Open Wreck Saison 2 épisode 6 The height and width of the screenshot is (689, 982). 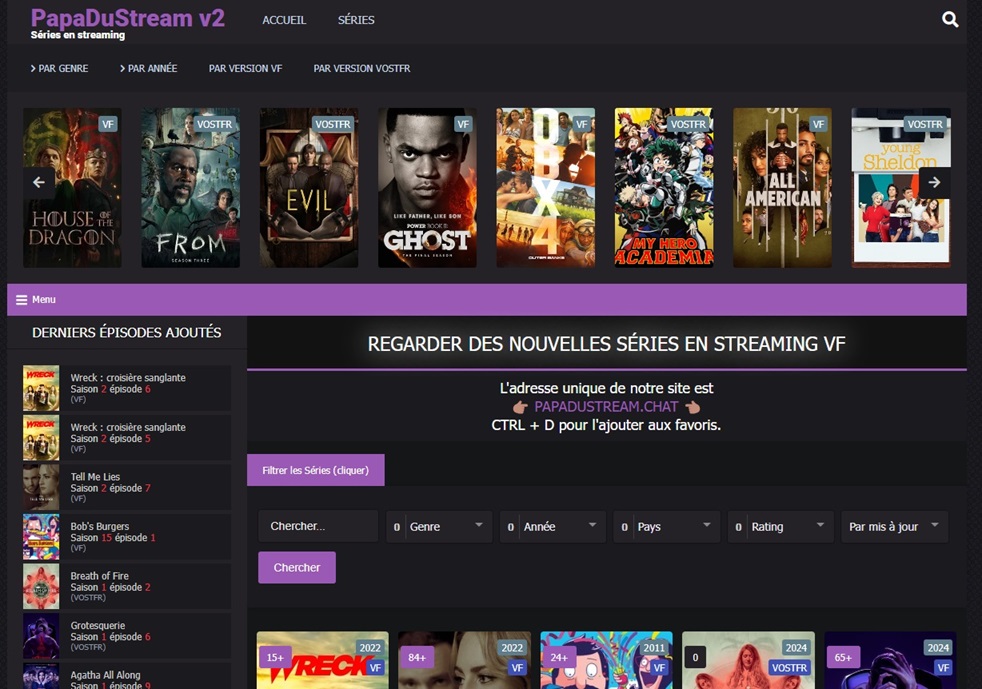127,388
